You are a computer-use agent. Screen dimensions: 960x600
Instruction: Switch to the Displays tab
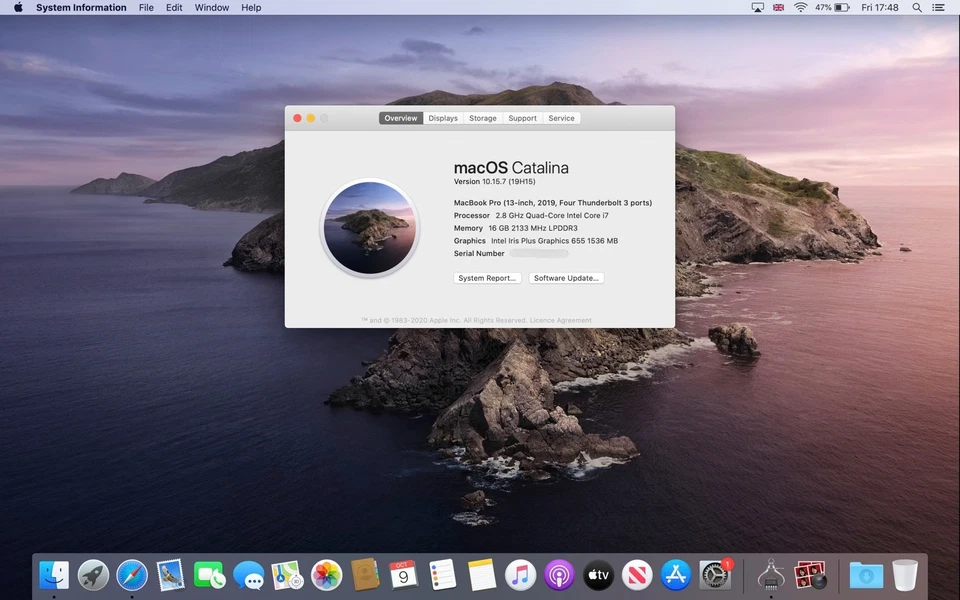[x=443, y=118]
